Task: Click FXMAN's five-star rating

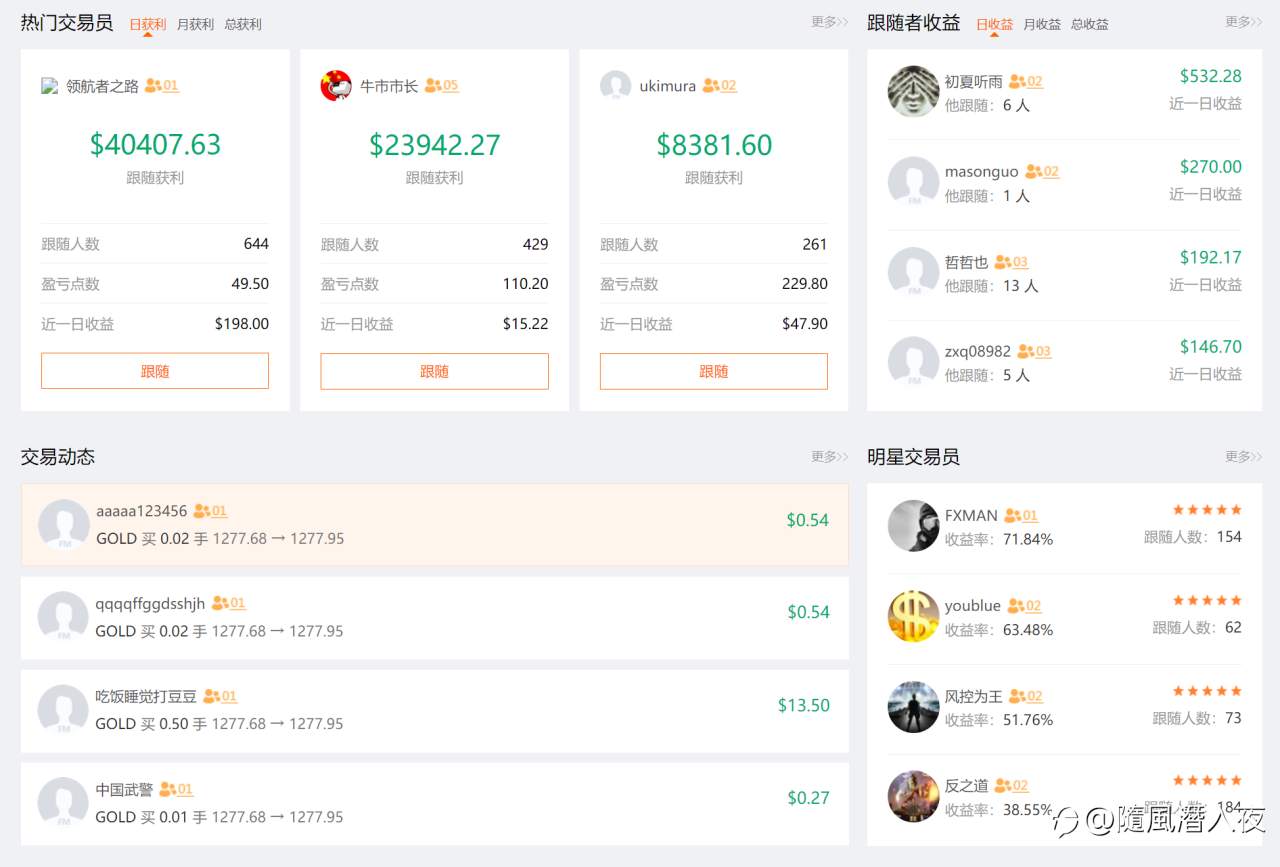Action: click(x=1207, y=510)
